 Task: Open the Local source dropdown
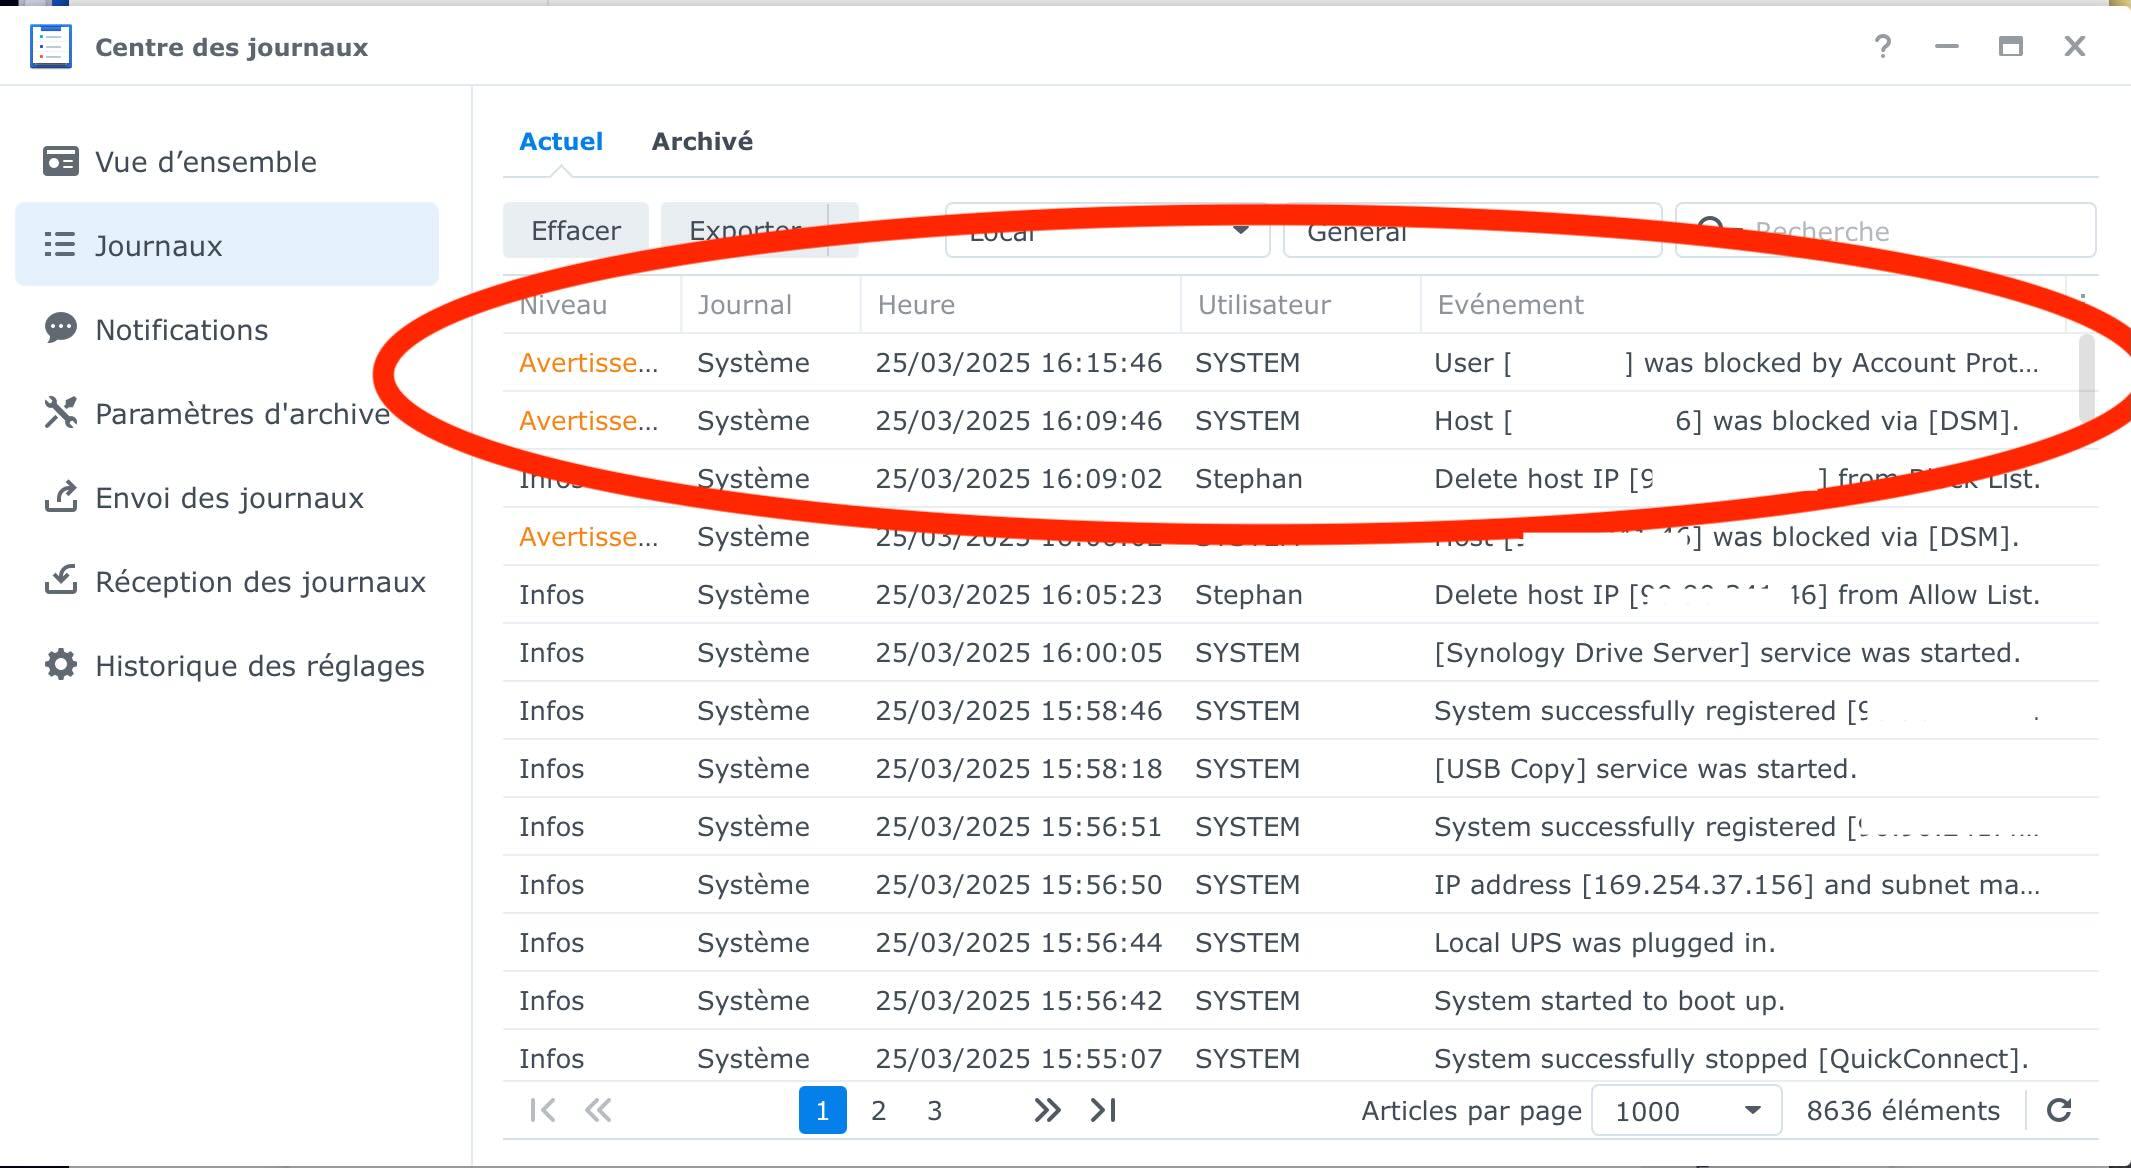pyautogui.click(x=1107, y=231)
